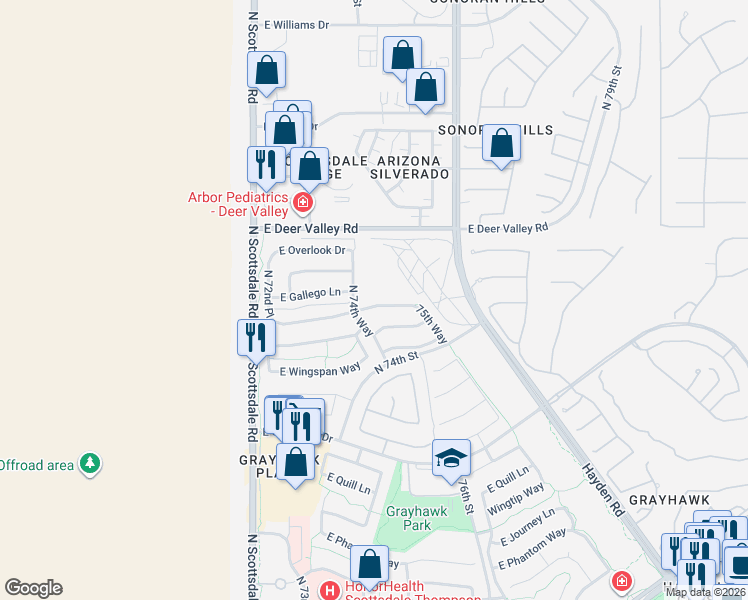Select the E Gallego Ln street label
Viewport: 748px width, 600px height.
point(310,295)
